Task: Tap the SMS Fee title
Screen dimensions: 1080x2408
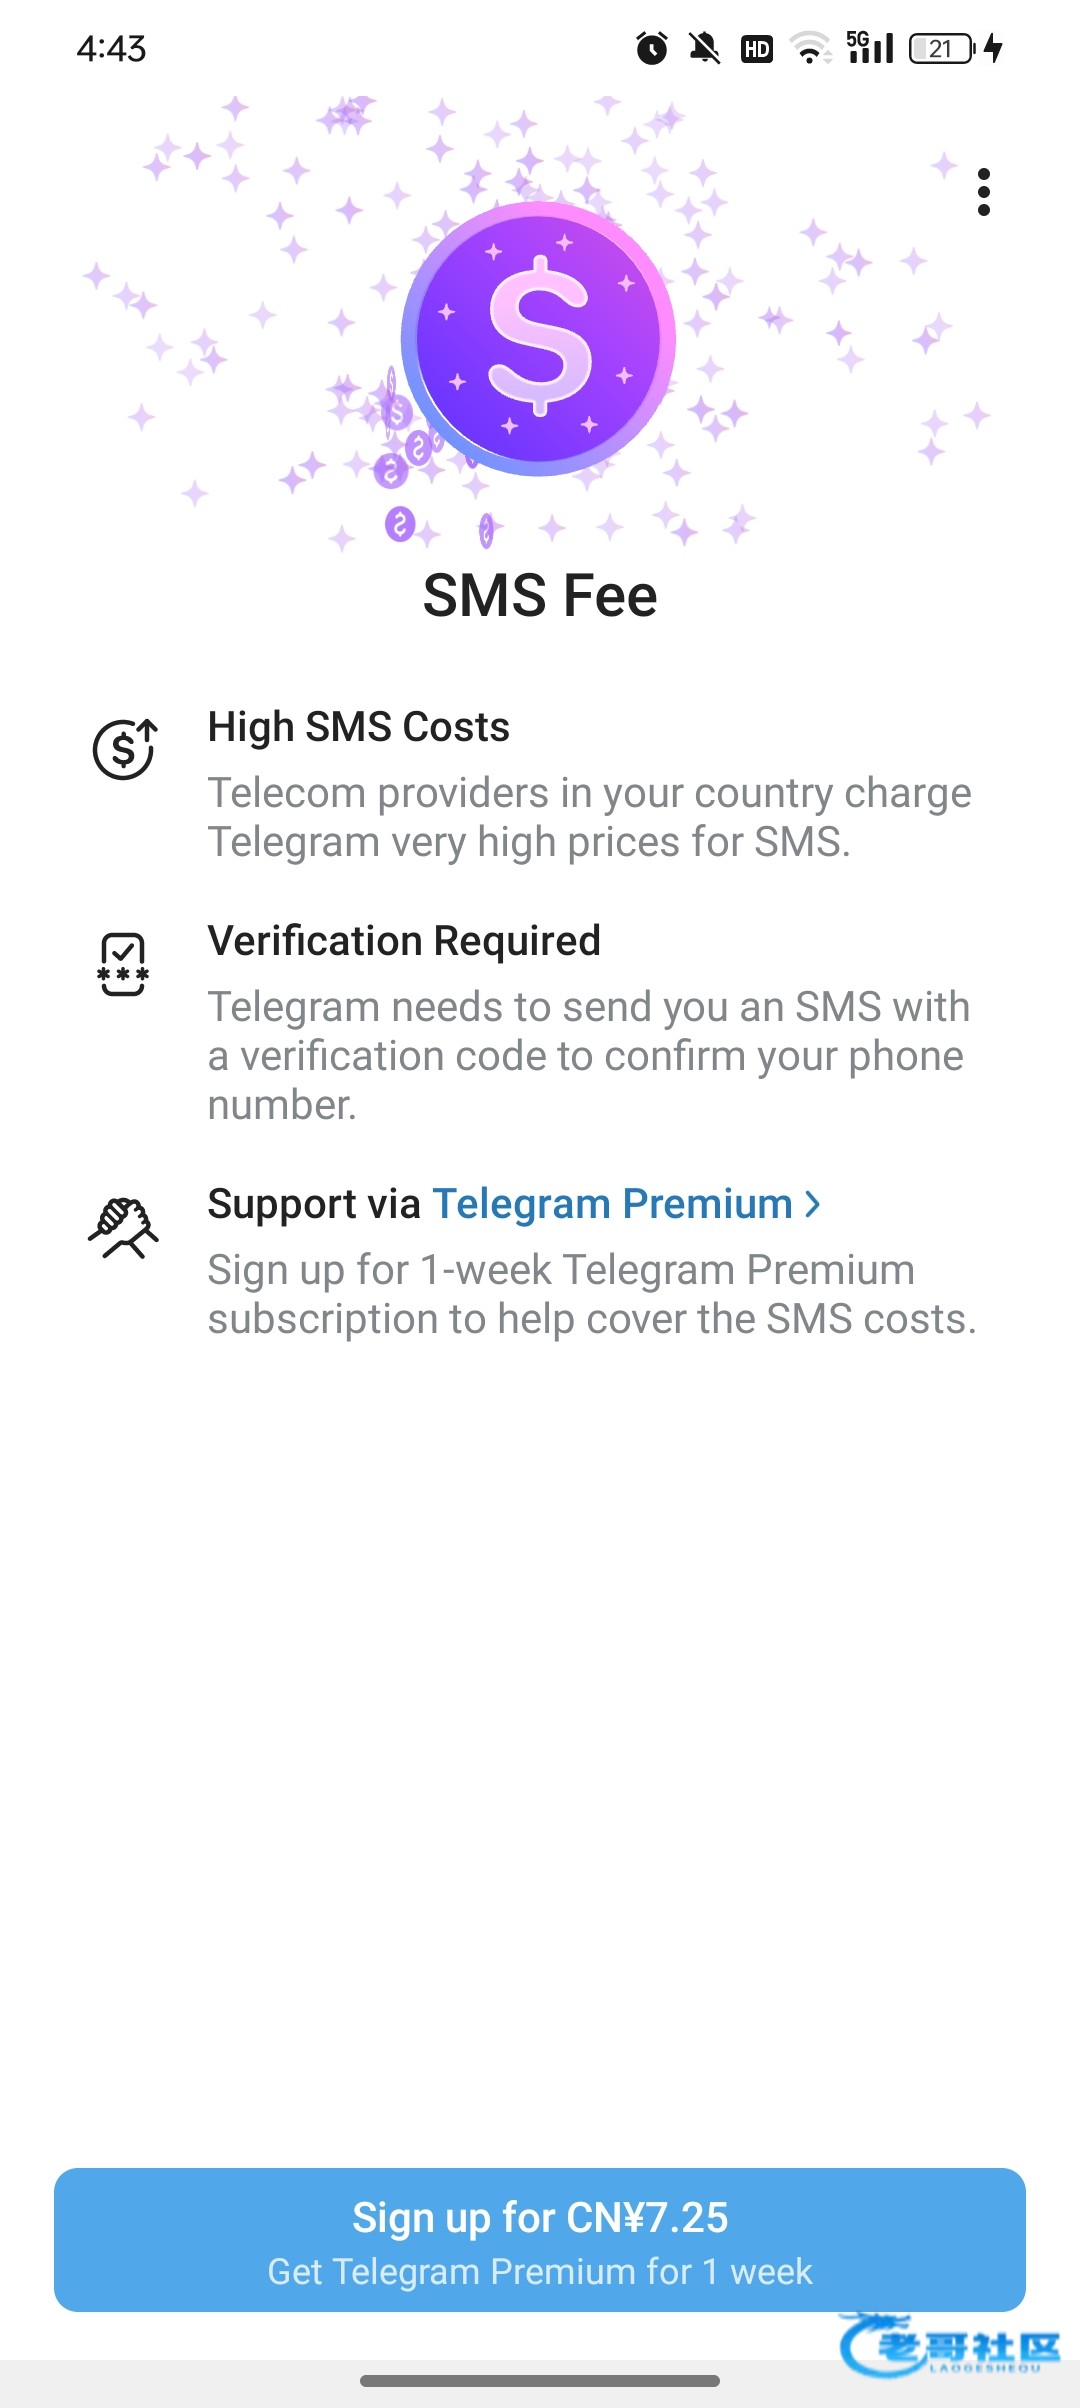Action: (540, 596)
